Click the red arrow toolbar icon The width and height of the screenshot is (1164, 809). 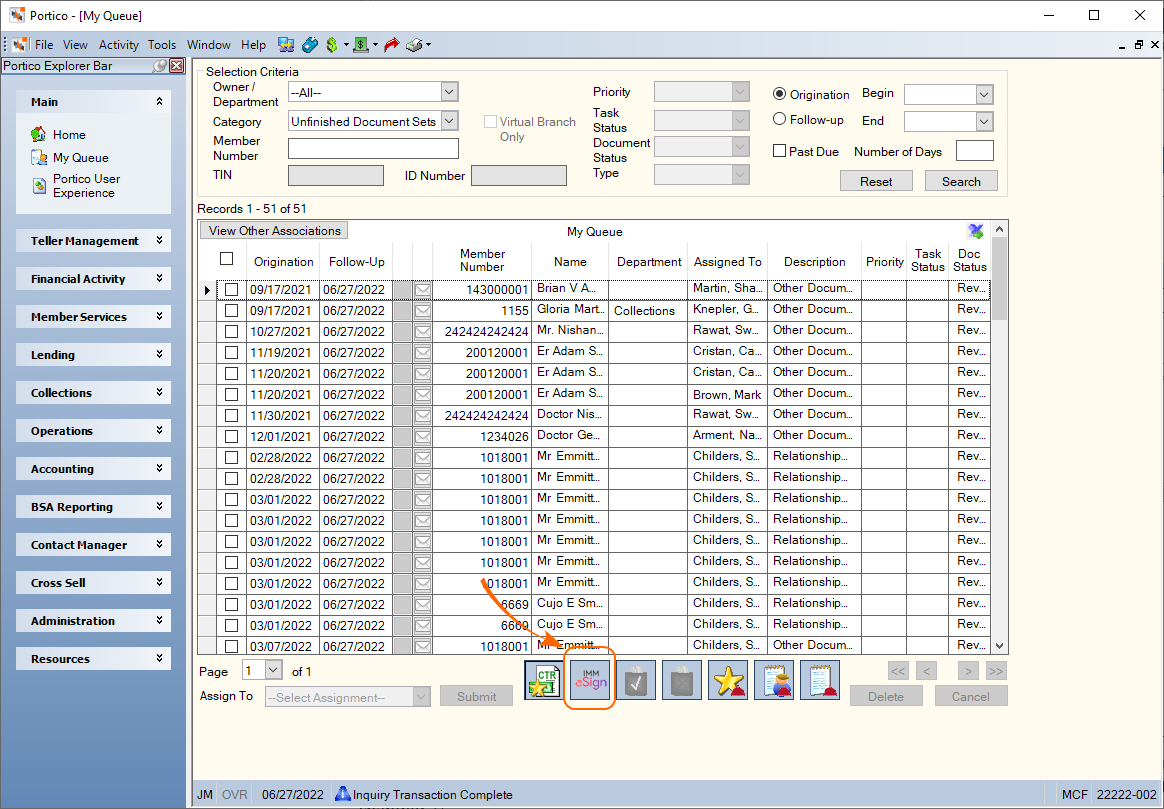392,45
